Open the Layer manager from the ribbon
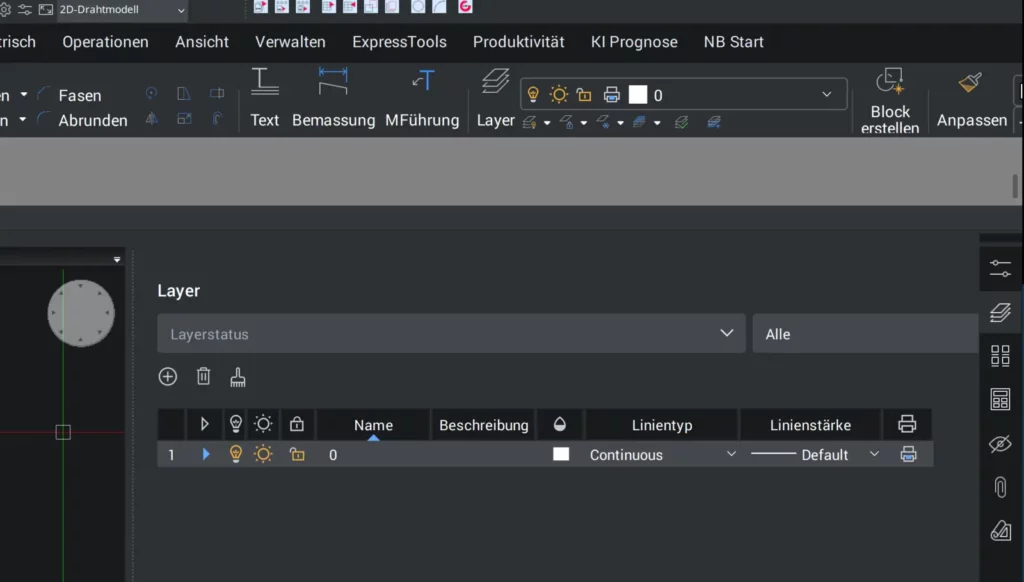 pos(496,97)
